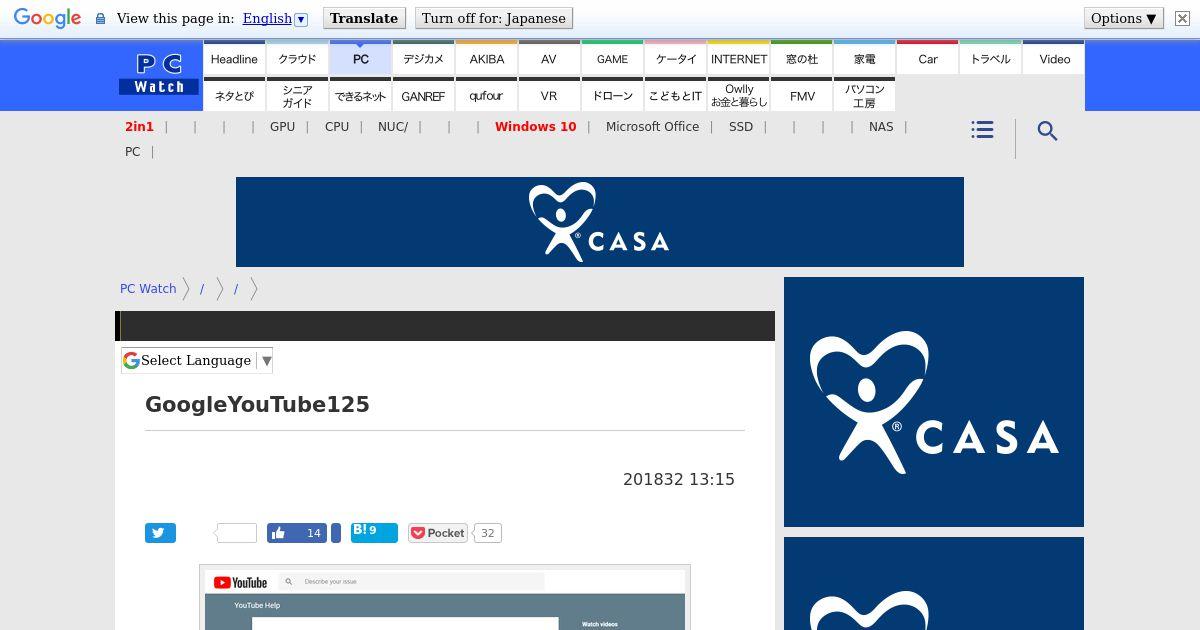1200x630 pixels.
Task: Click the CASA top banner ad
Action: tap(600, 222)
